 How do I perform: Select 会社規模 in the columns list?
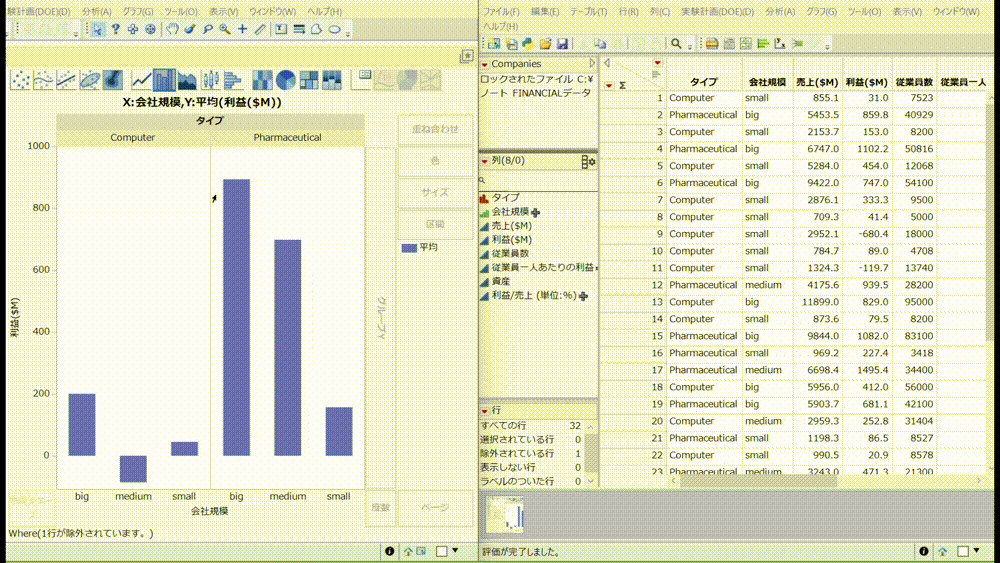510,212
